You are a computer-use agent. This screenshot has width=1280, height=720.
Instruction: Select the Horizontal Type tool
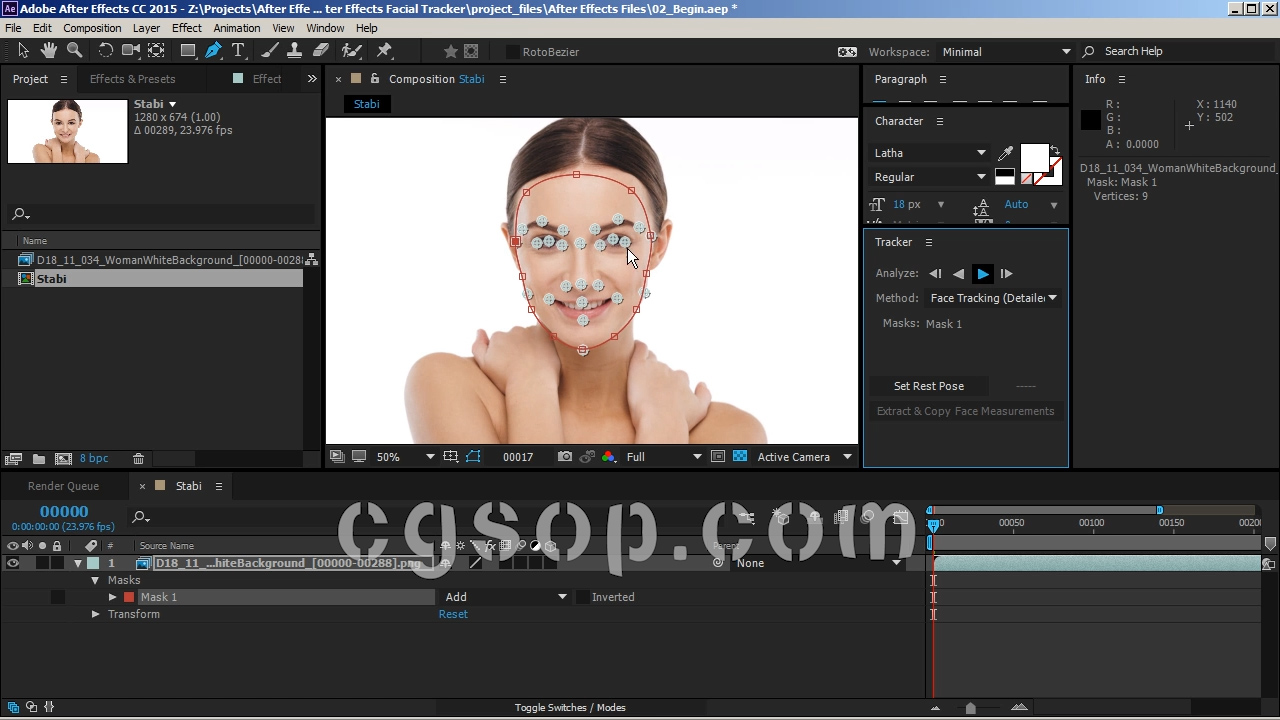(x=238, y=51)
